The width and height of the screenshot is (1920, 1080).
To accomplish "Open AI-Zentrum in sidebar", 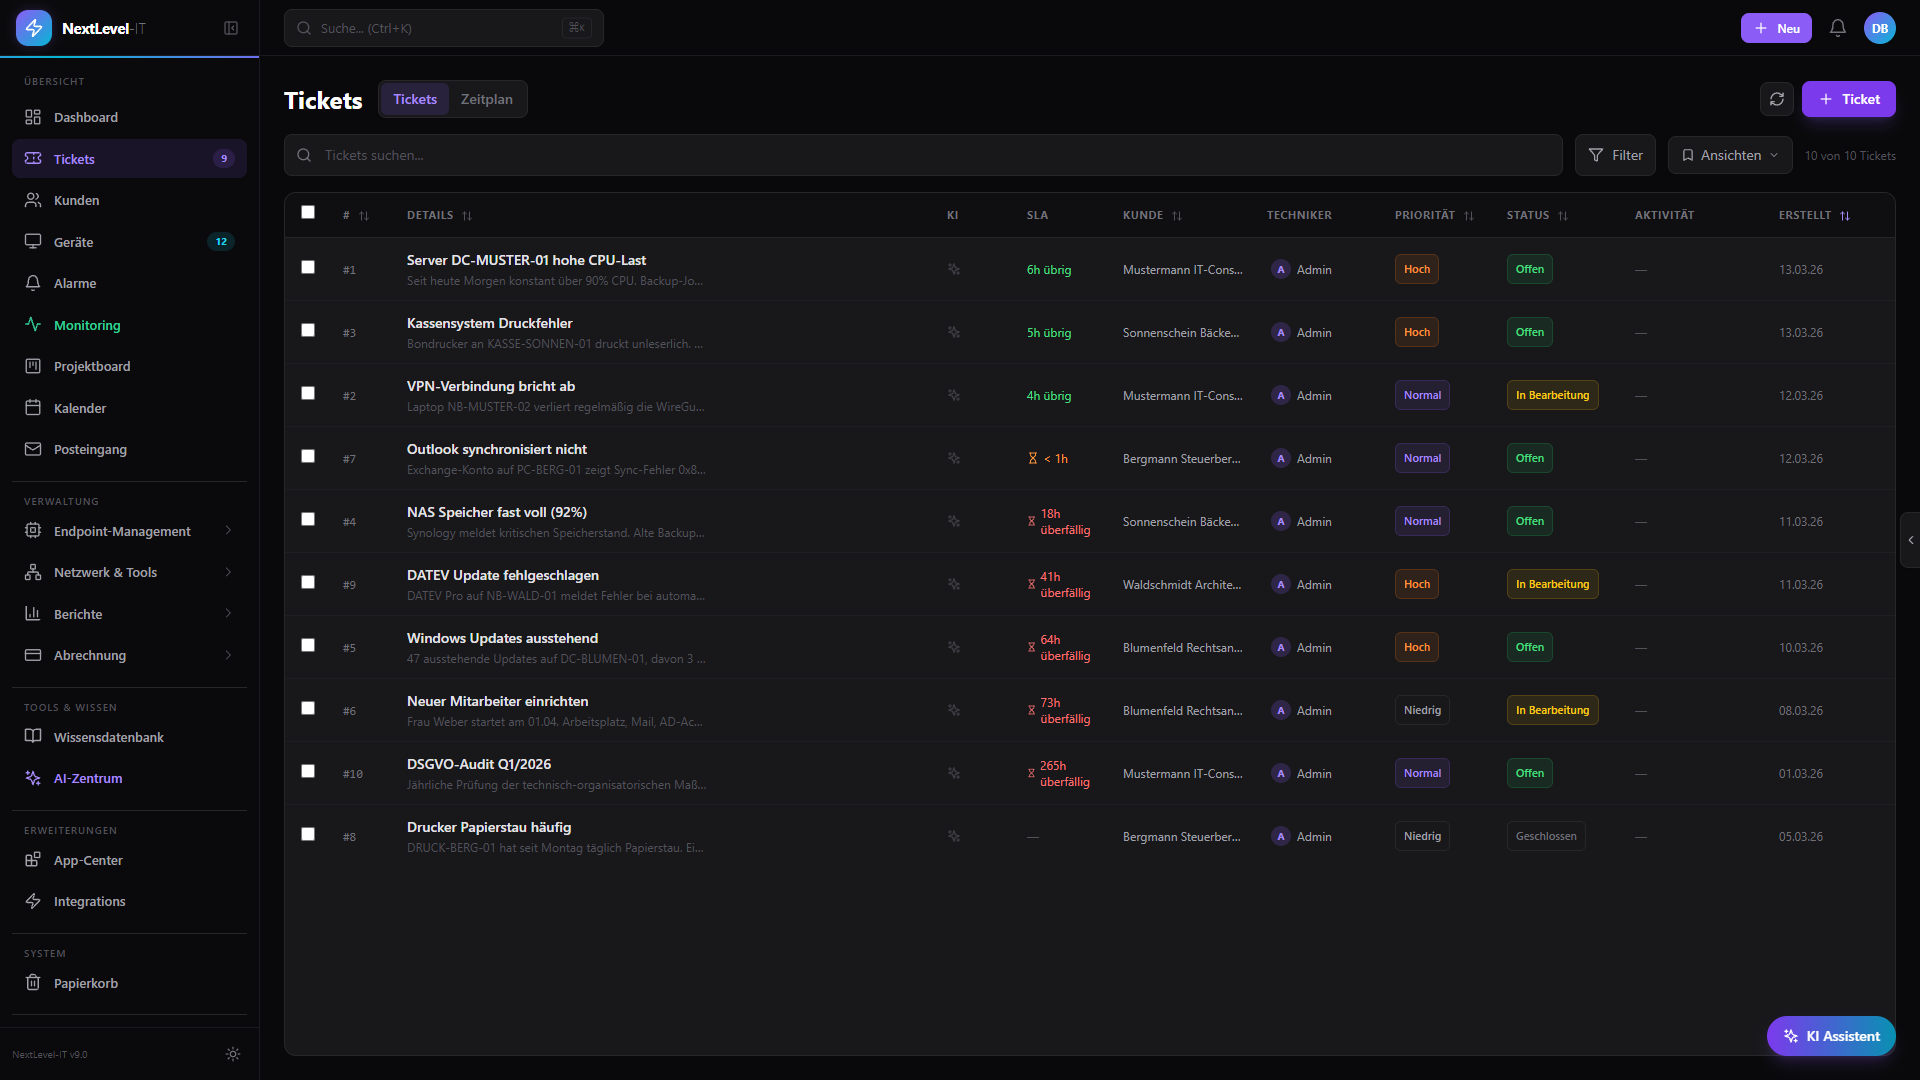I will click(88, 778).
